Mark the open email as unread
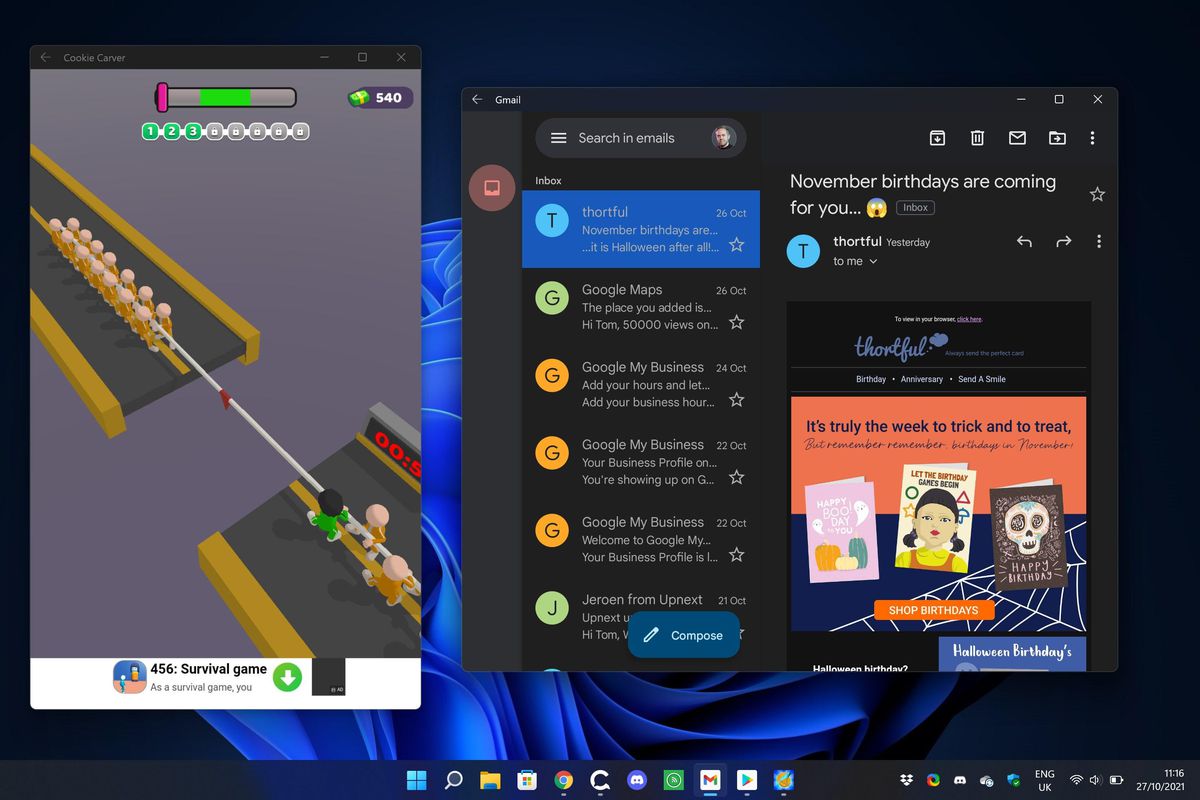 coord(1017,138)
